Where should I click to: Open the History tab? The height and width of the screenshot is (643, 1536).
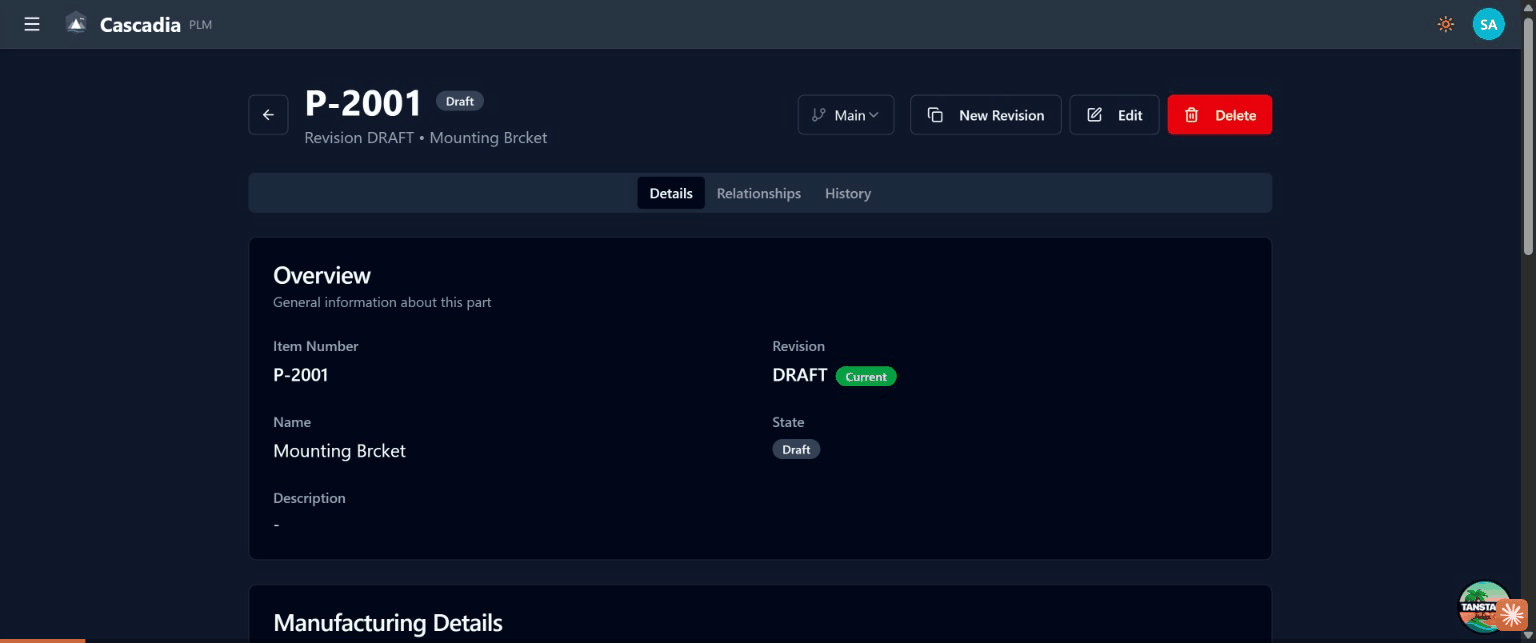847,193
